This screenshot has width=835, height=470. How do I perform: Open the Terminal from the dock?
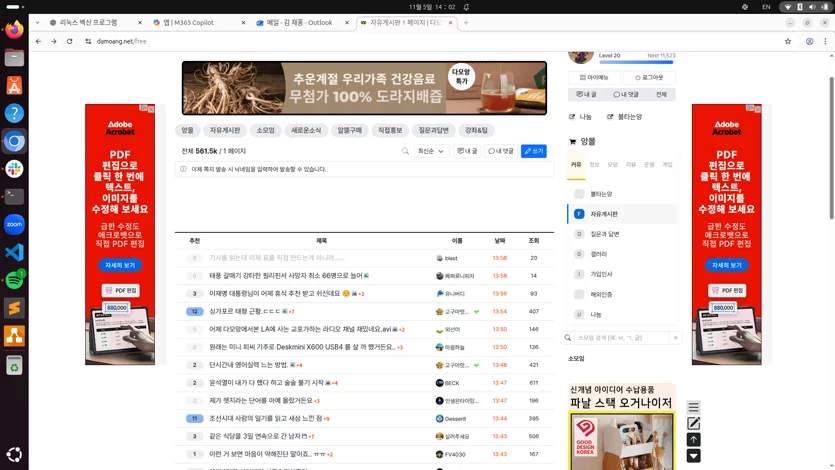[x=14, y=196]
